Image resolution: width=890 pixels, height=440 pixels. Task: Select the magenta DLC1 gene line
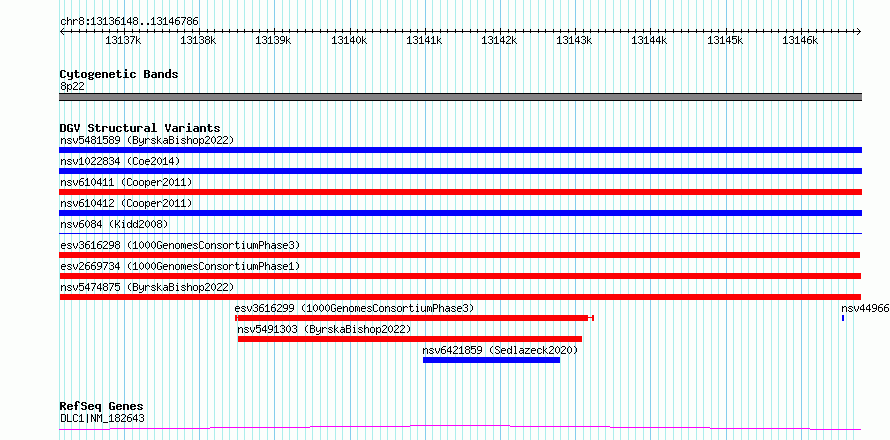(x=460, y=428)
